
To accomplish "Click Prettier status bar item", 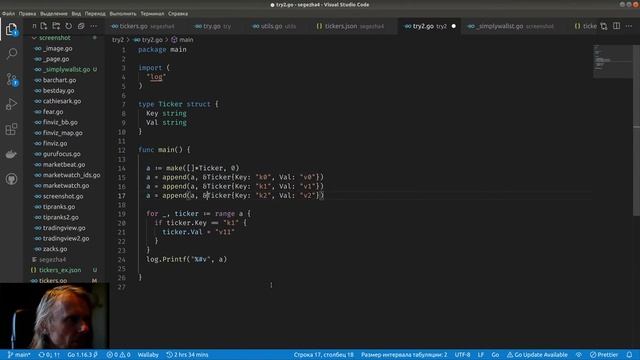I will [x=604, y=355].
